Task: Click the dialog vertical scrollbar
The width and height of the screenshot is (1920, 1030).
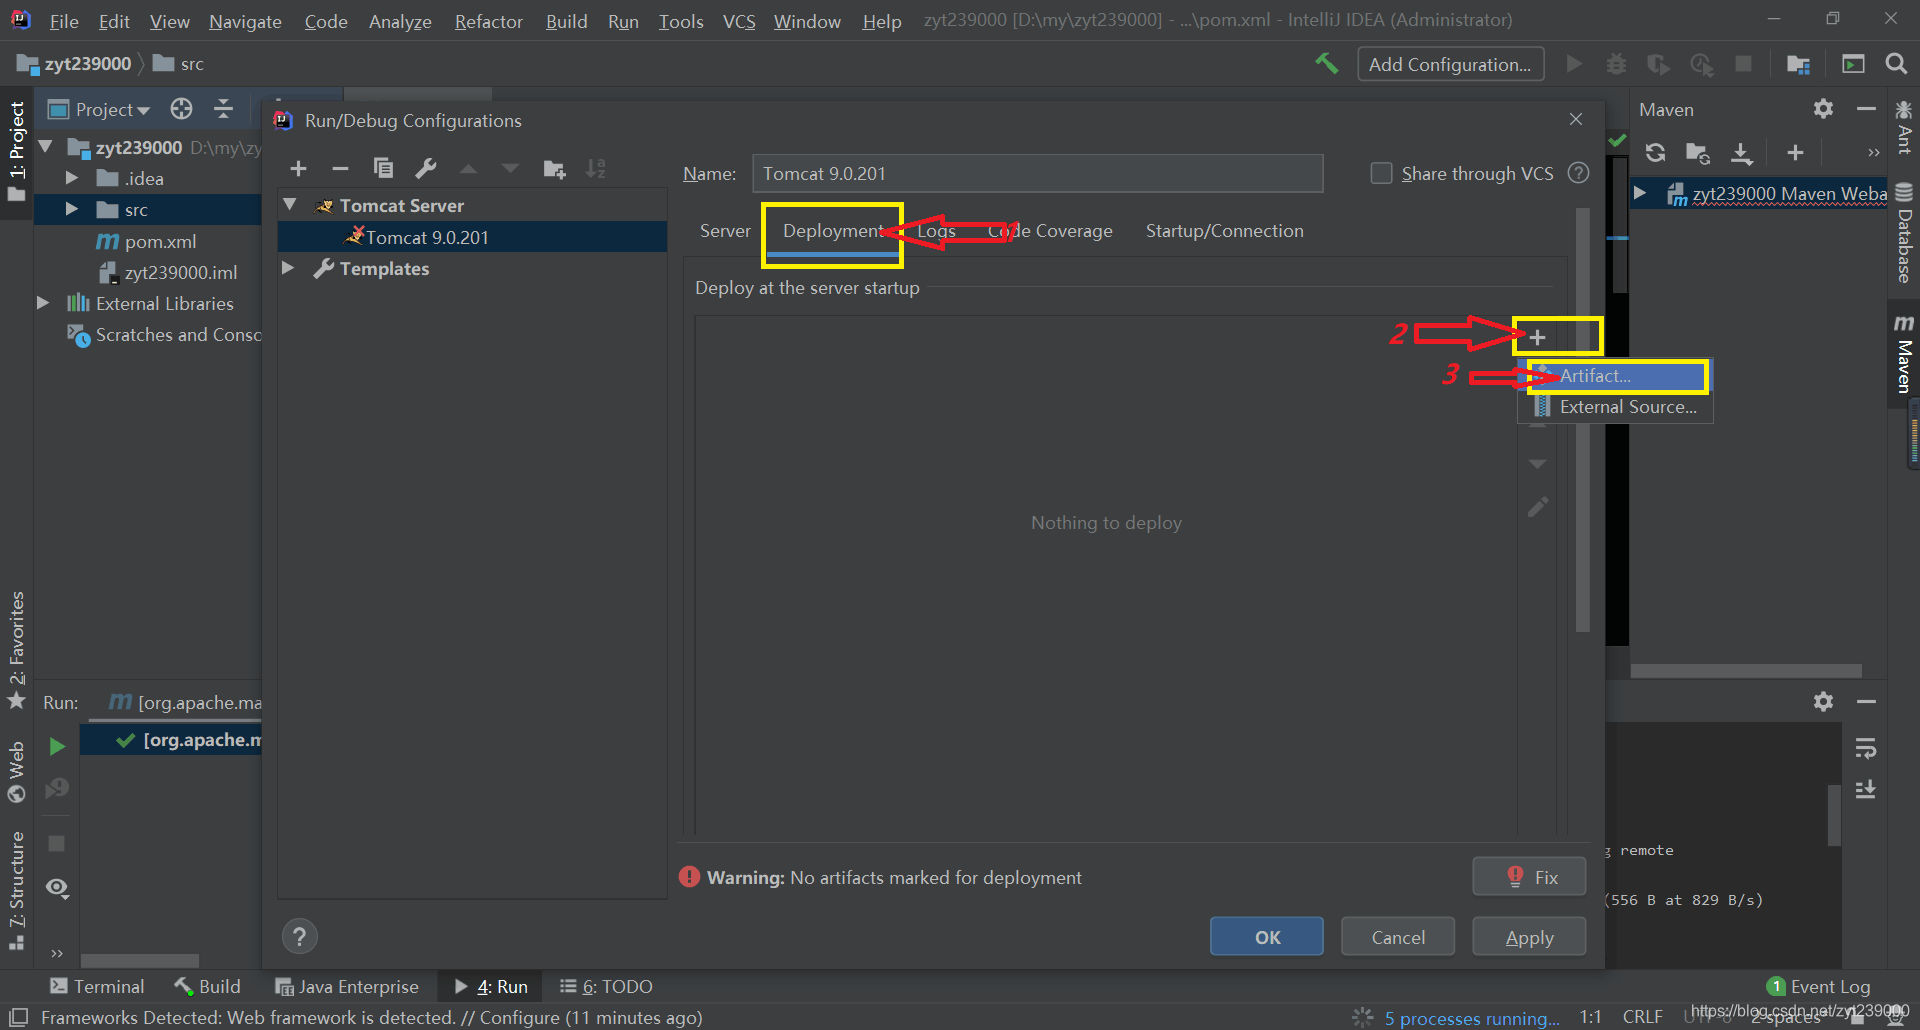Action: click(x=1582, y=420)
